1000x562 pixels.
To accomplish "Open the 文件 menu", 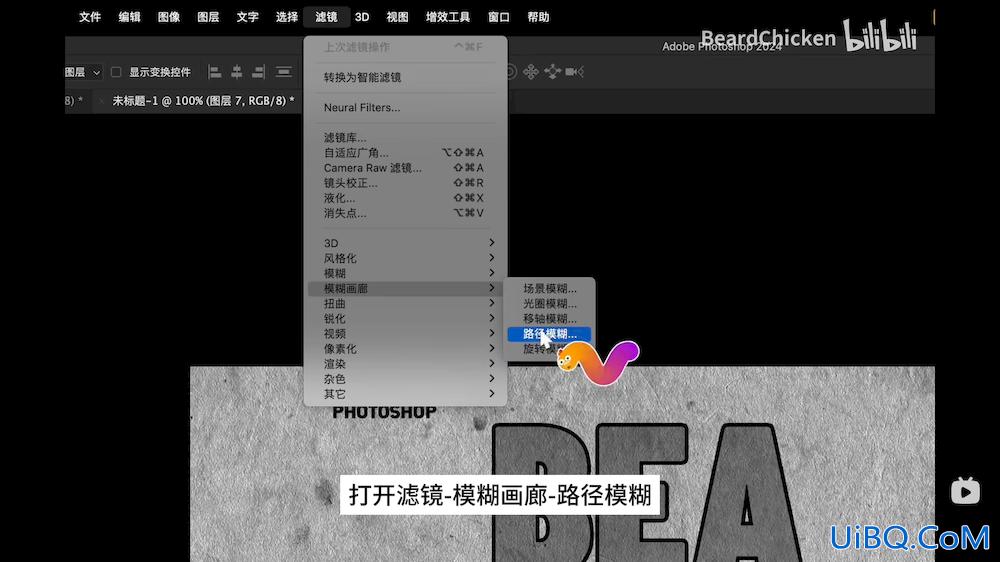I will pyautogui.click(x=90, y=17).
